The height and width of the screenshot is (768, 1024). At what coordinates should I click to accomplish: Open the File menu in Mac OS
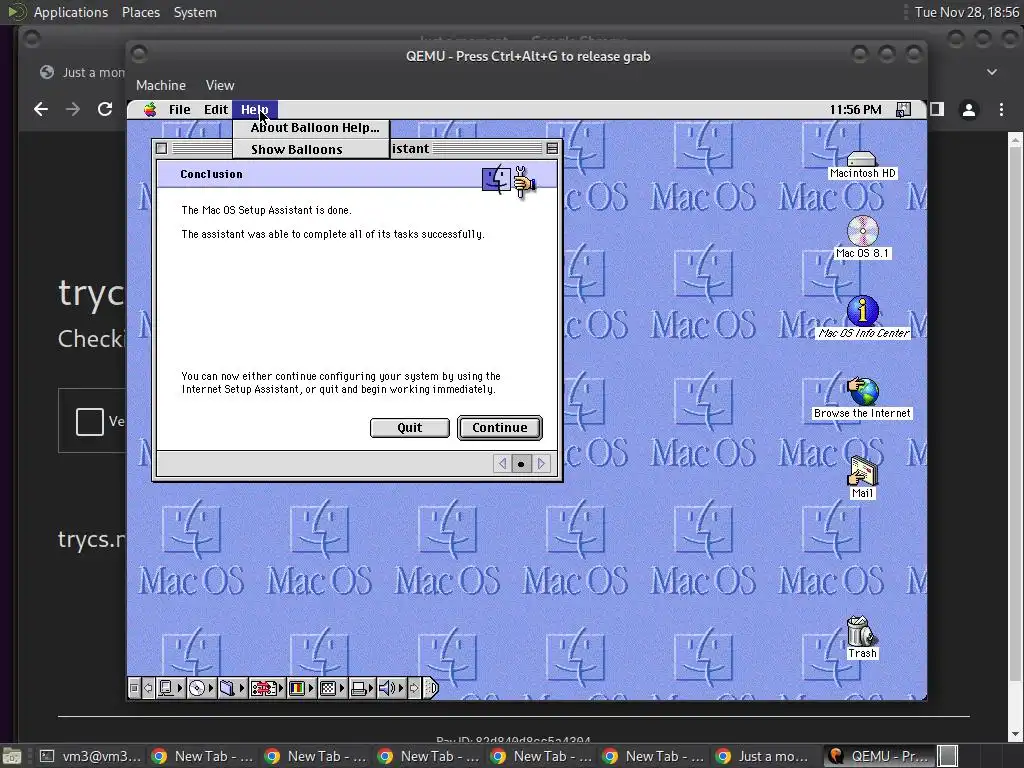coord(179,109)
